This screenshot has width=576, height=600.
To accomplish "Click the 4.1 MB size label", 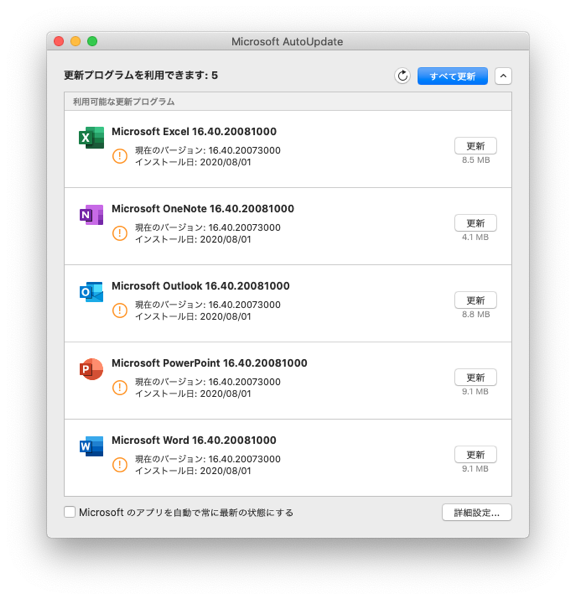I will (x=475, y=237).
